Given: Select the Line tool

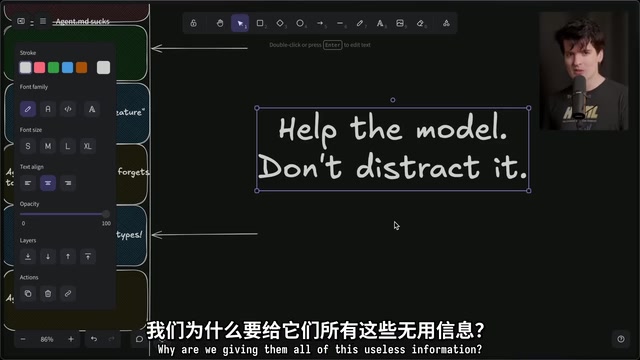Looking at the screenshot, I should 340,23.
